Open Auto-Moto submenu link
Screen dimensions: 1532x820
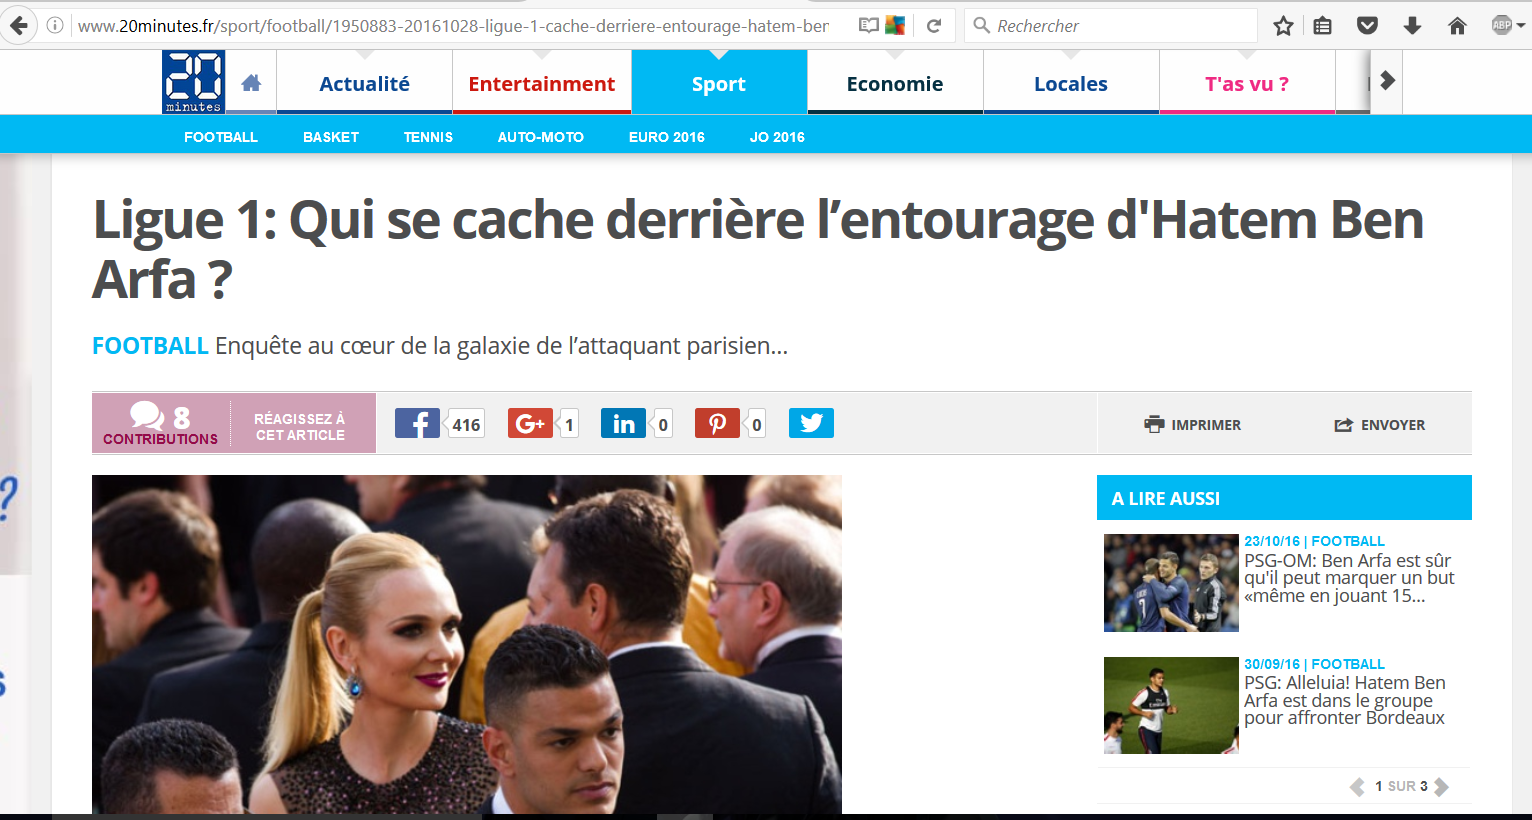click(x=541, y=137)
